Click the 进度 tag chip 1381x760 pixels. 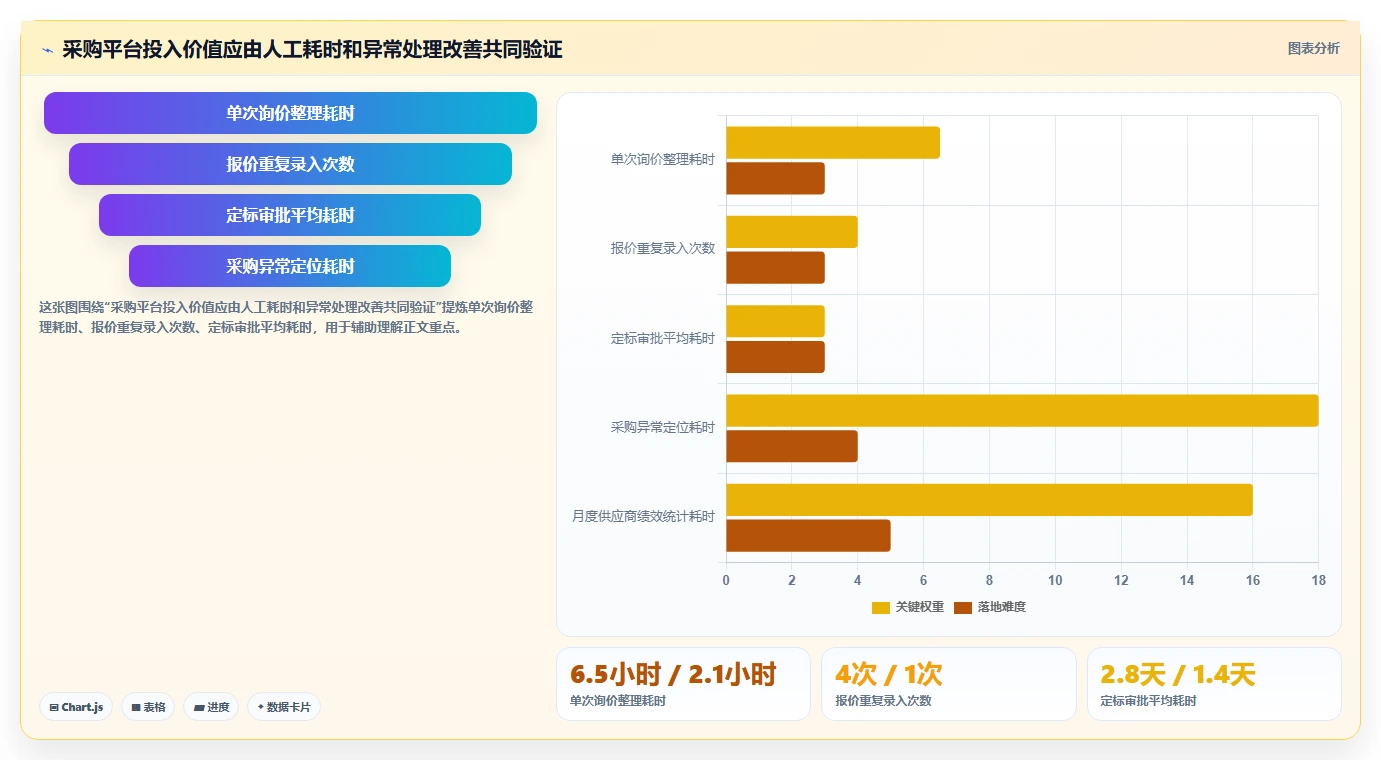[x=211, y=707]
